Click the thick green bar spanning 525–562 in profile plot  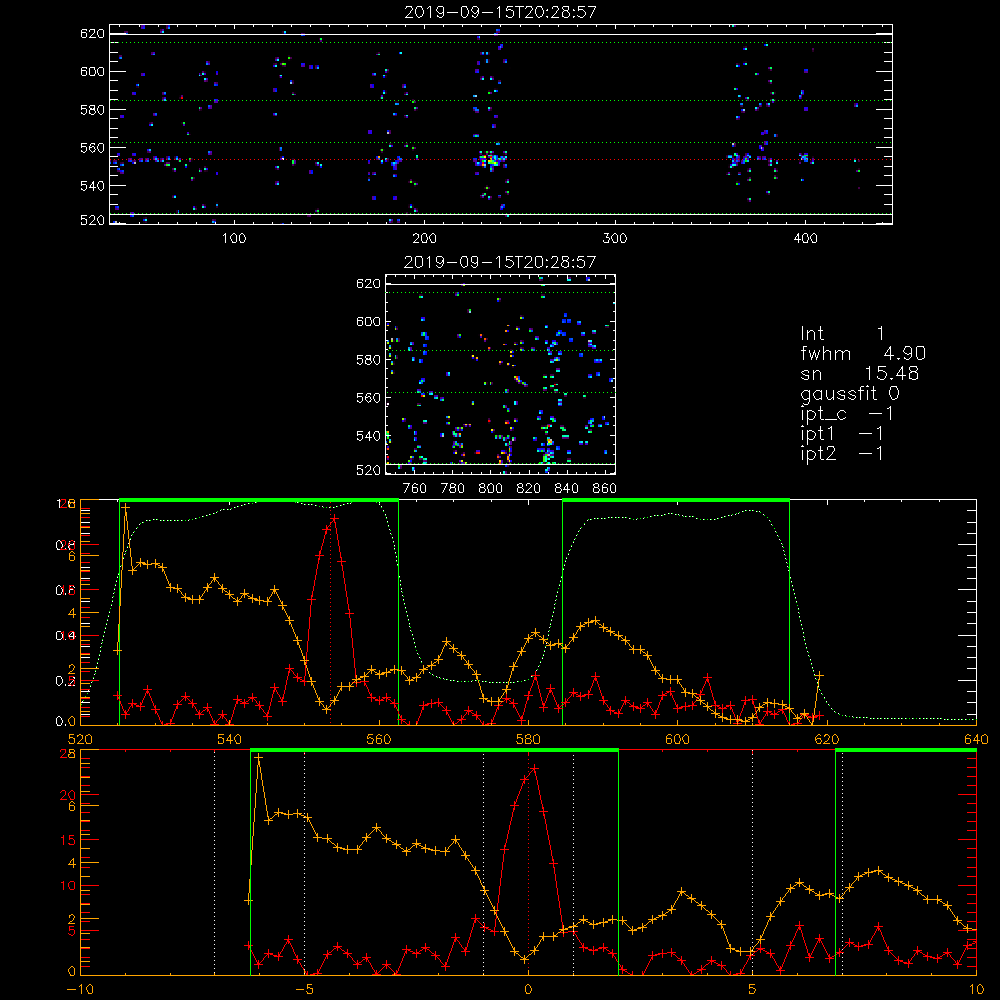[259, 500]
